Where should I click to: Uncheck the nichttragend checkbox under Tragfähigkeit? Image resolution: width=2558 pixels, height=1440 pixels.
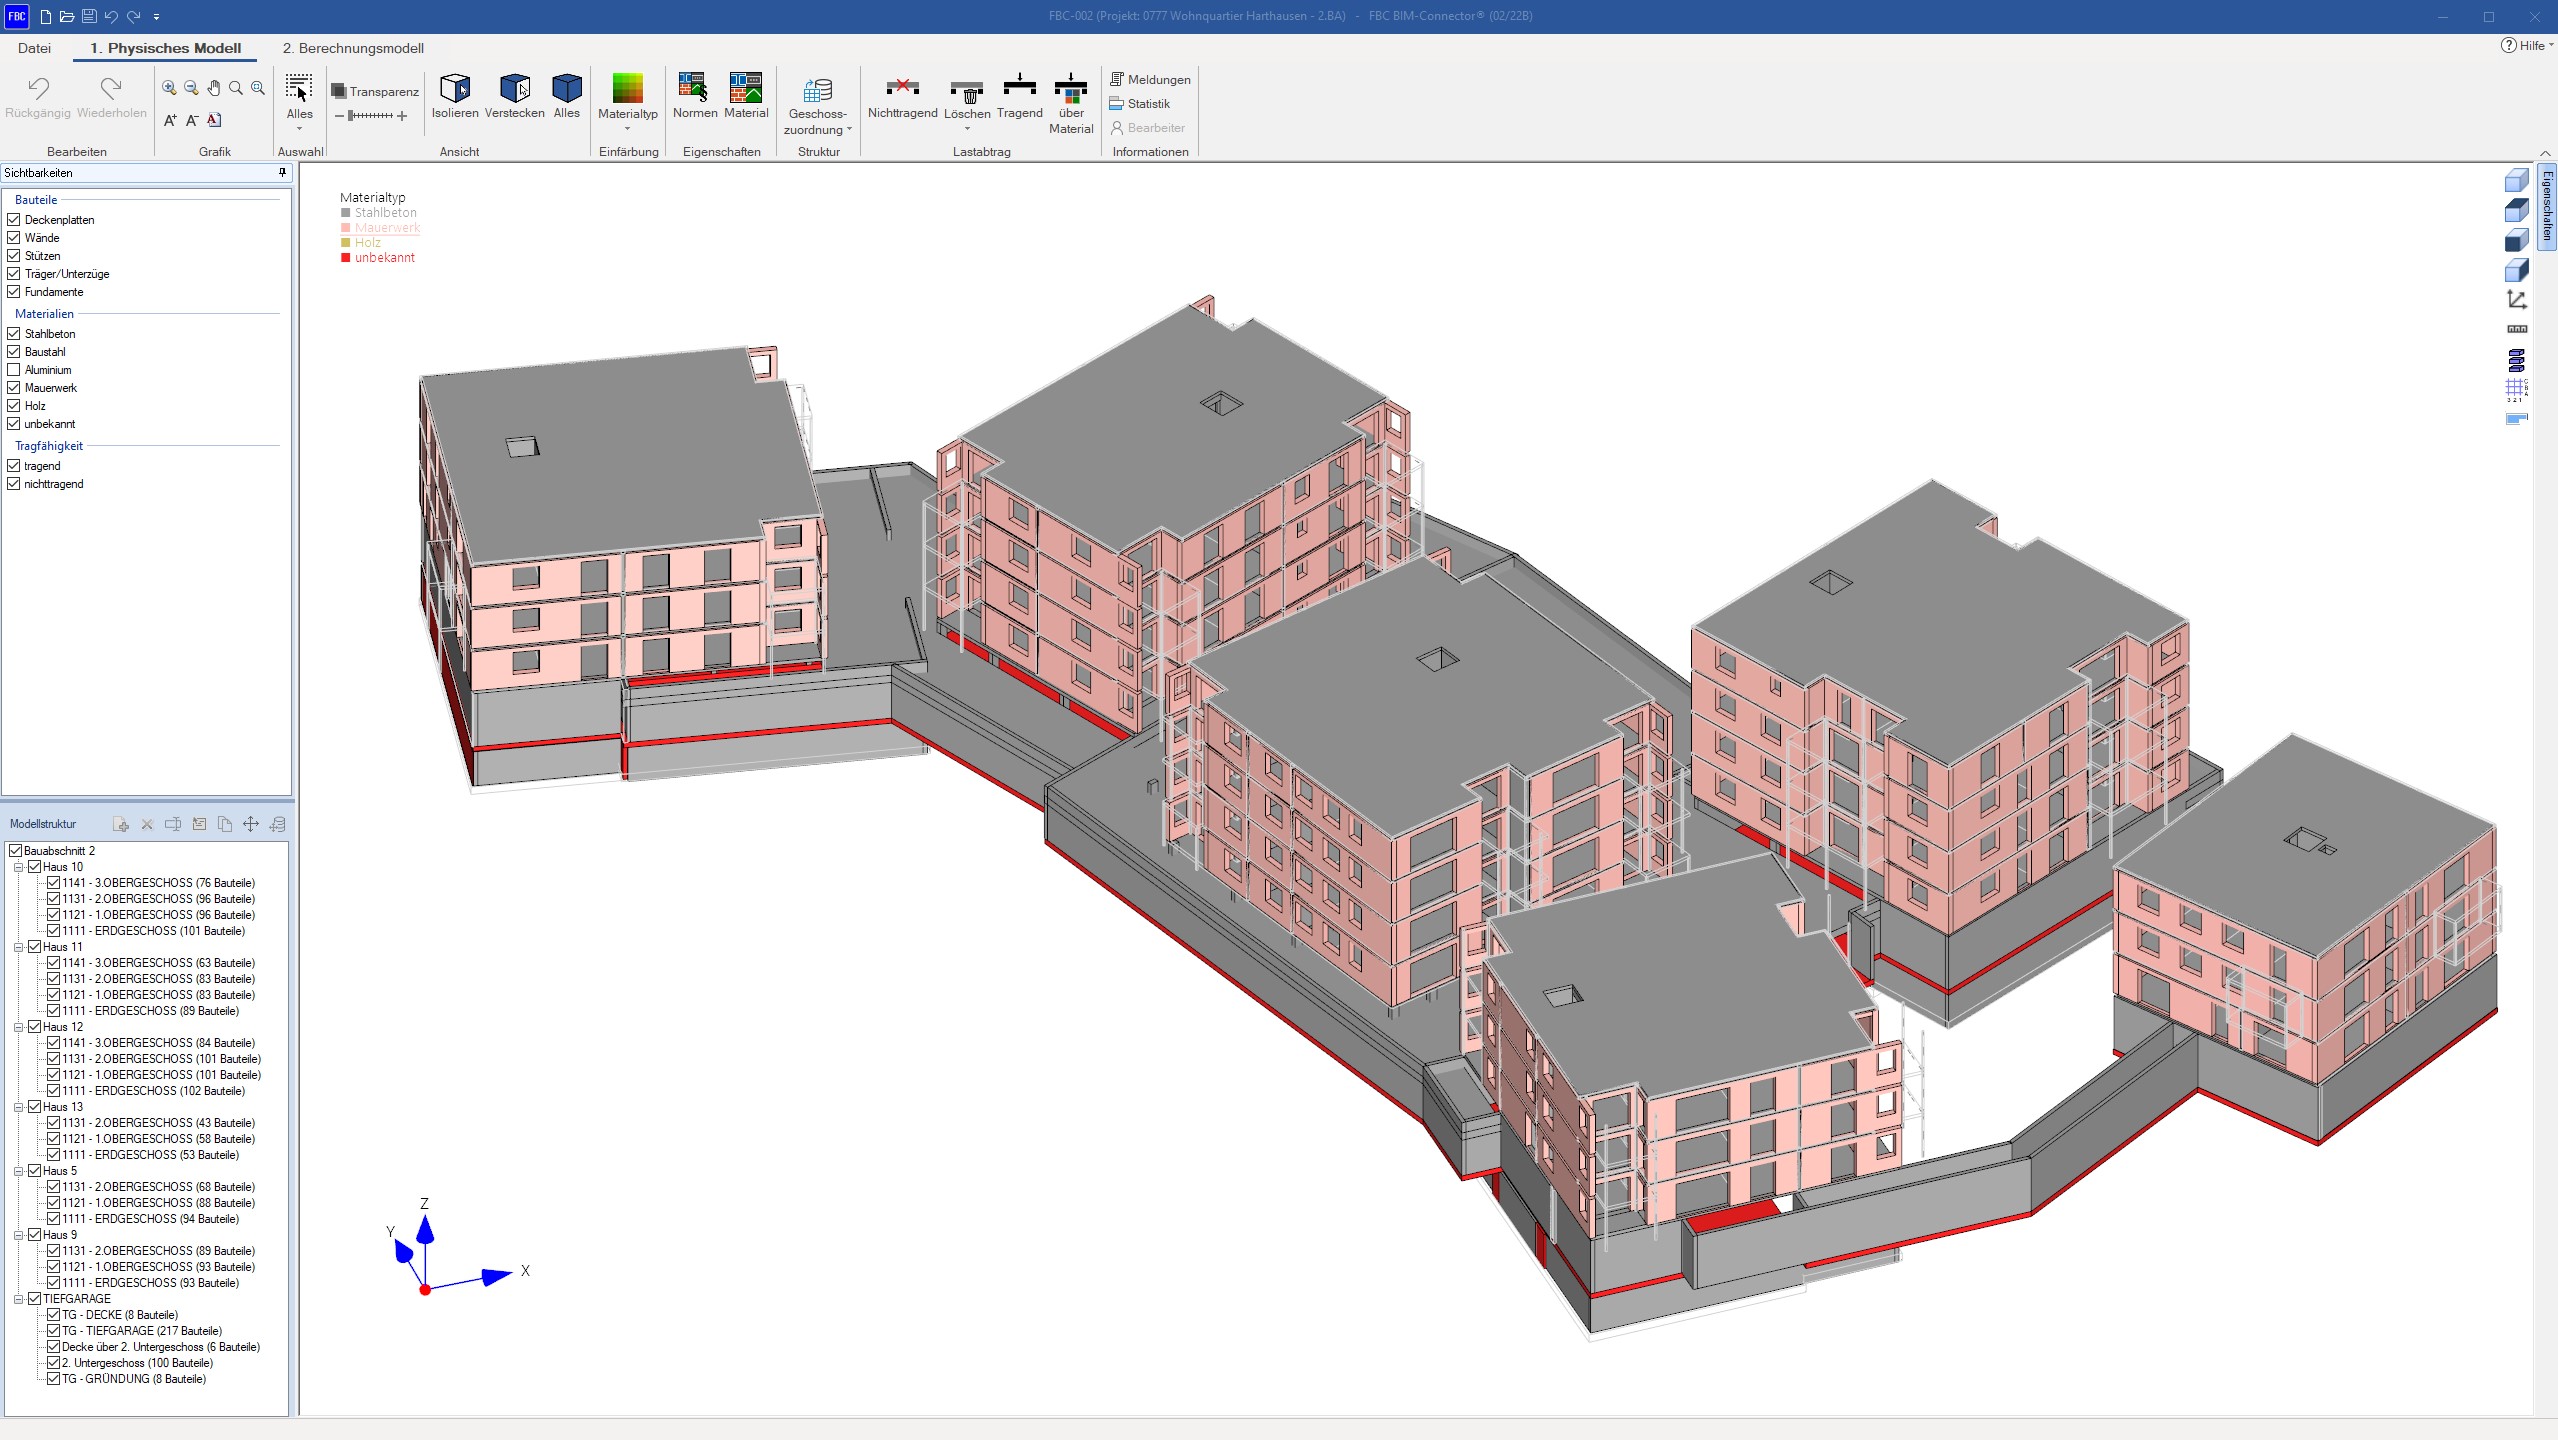[14, 483]
